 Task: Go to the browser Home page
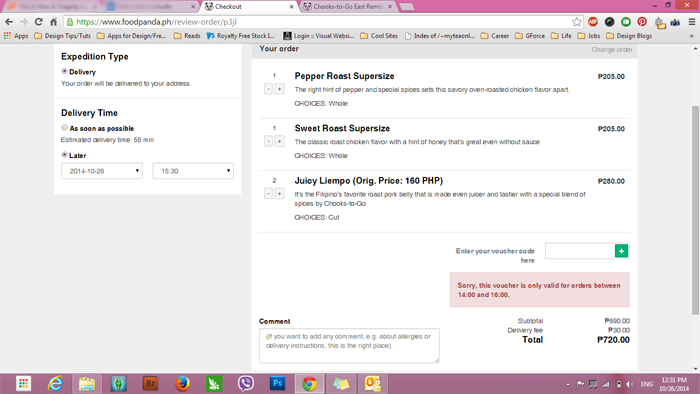tap(54, 22)
